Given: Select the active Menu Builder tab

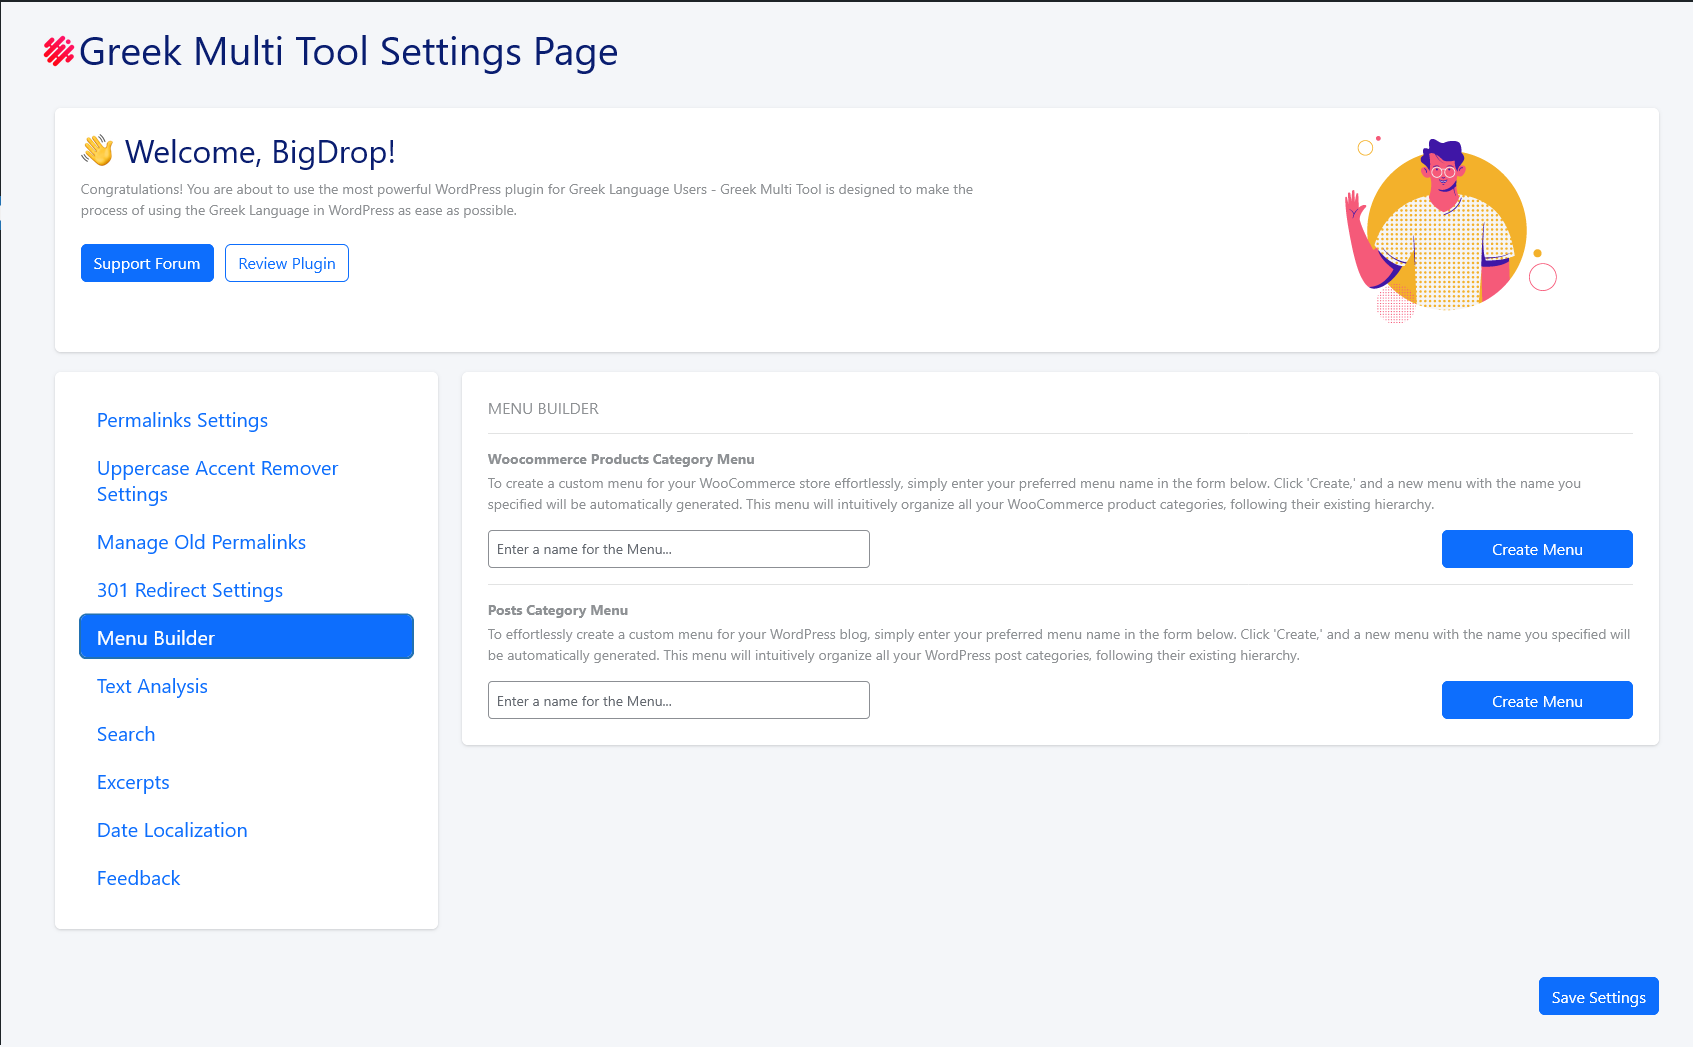Looking at the screenshot, I should coord(246,637).
